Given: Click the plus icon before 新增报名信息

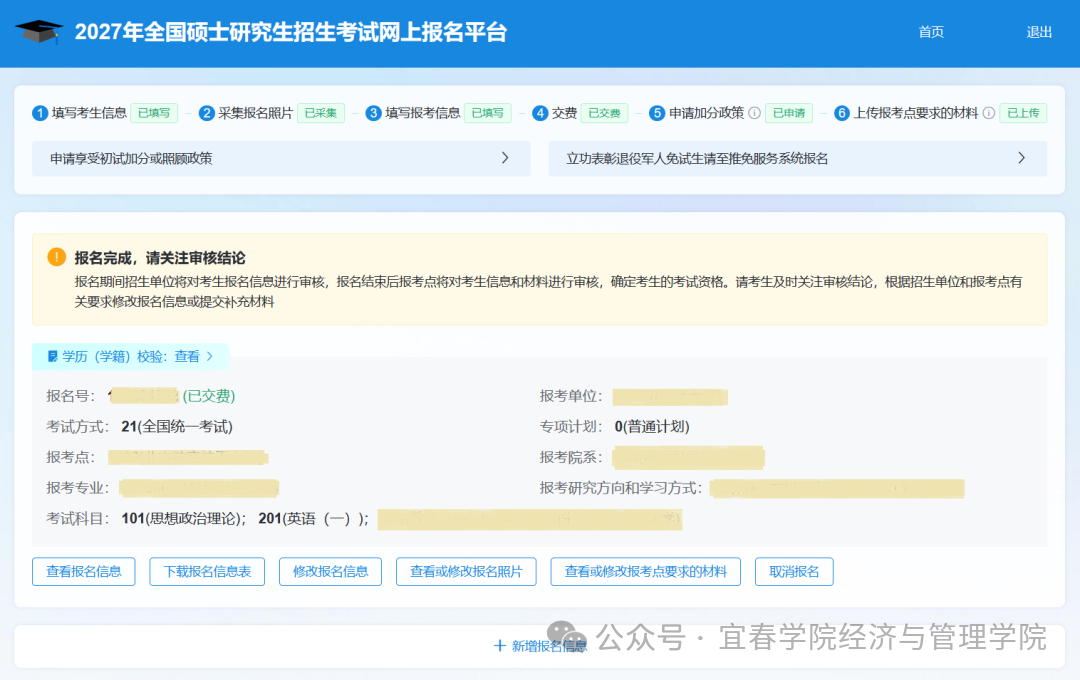Looking at the screenshot, I should (x=500, y=646).
